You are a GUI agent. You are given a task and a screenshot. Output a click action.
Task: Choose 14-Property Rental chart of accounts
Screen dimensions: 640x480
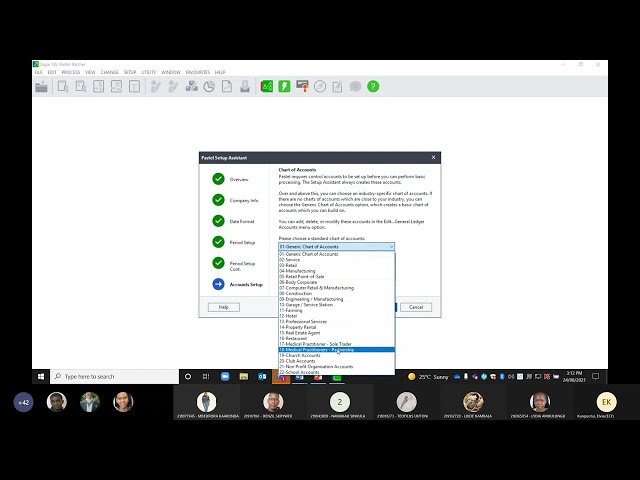point(337,327)
